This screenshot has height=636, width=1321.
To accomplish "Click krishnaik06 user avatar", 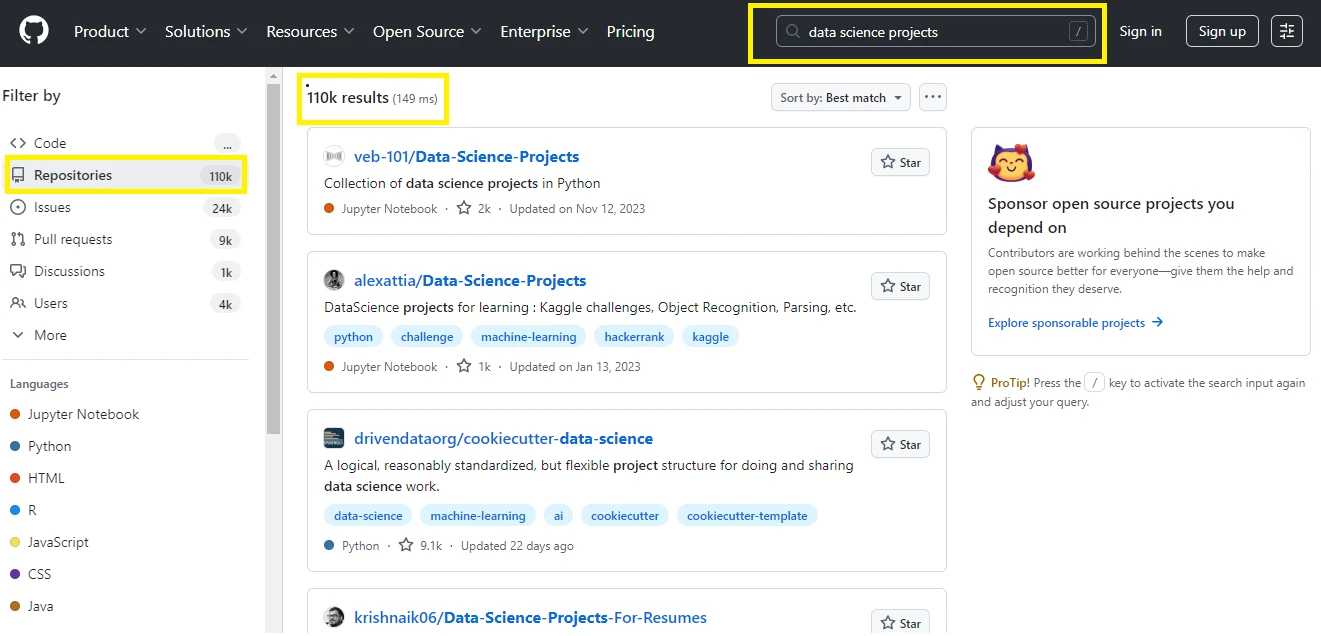I will coord(334,617).
